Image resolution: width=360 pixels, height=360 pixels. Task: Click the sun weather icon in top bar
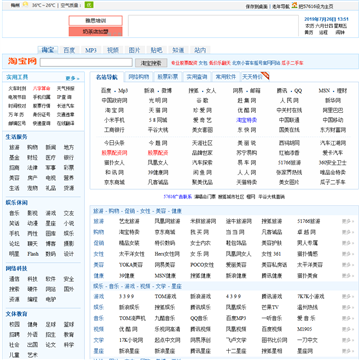[25, 5]
